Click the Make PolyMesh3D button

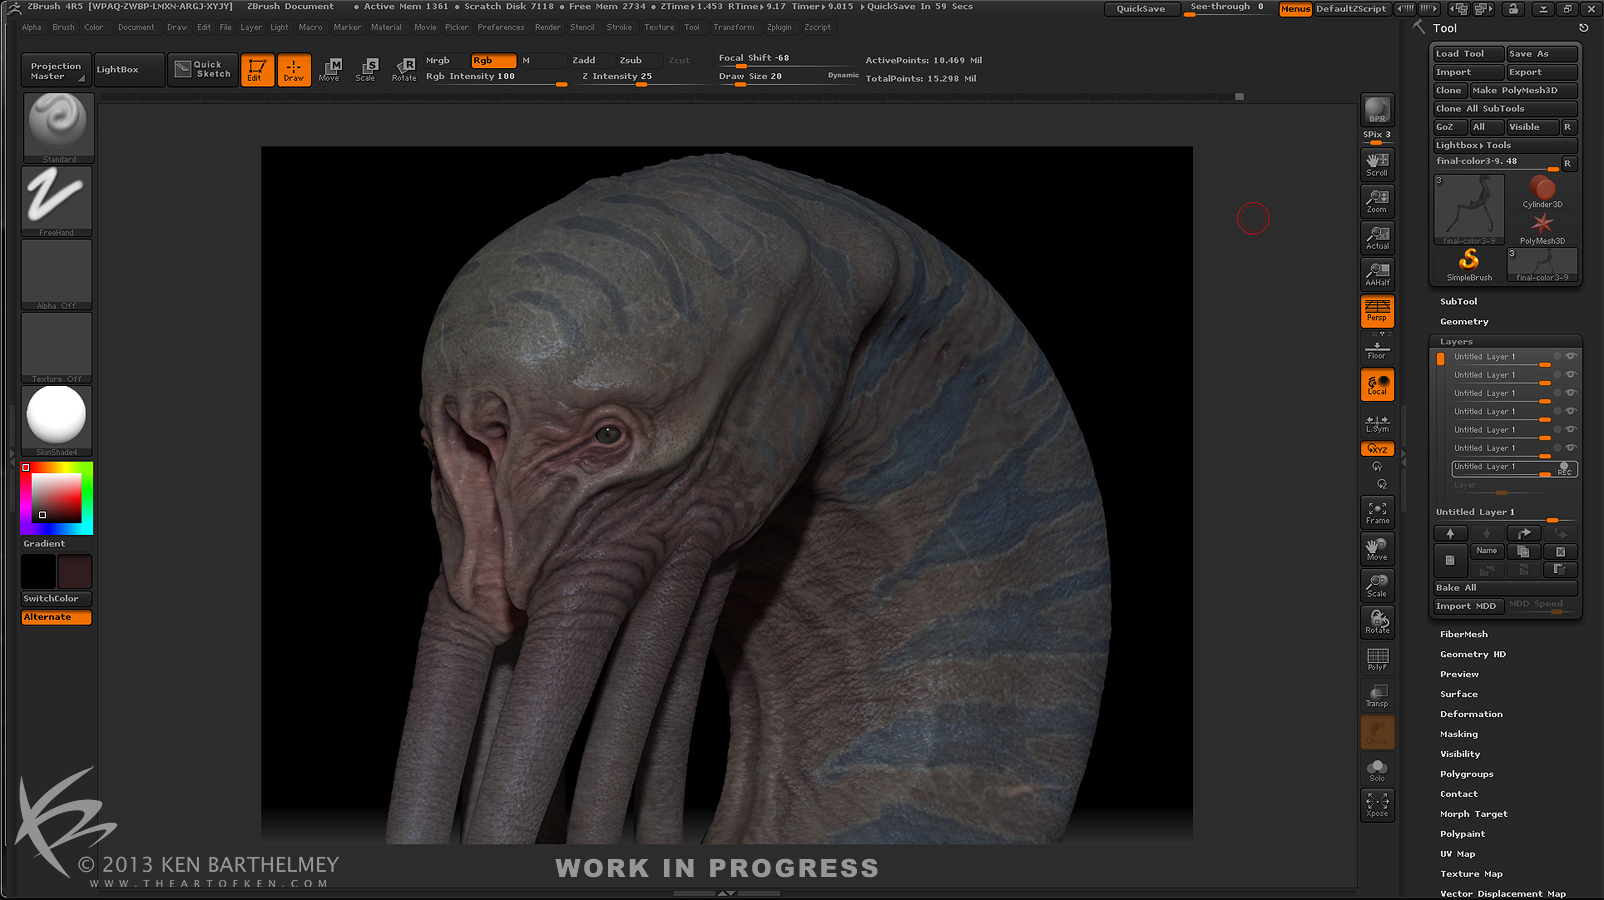tap(1523, 90)
